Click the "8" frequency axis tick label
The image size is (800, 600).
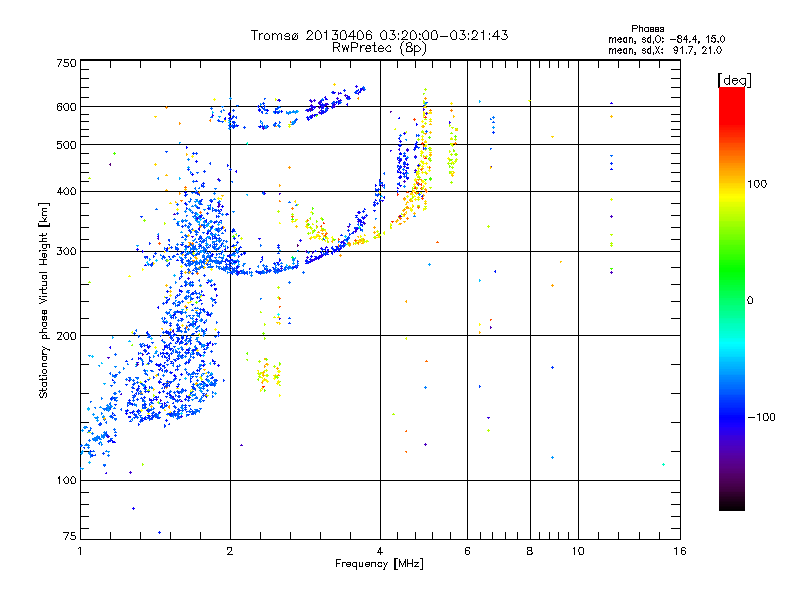click(x=530, y=551)
